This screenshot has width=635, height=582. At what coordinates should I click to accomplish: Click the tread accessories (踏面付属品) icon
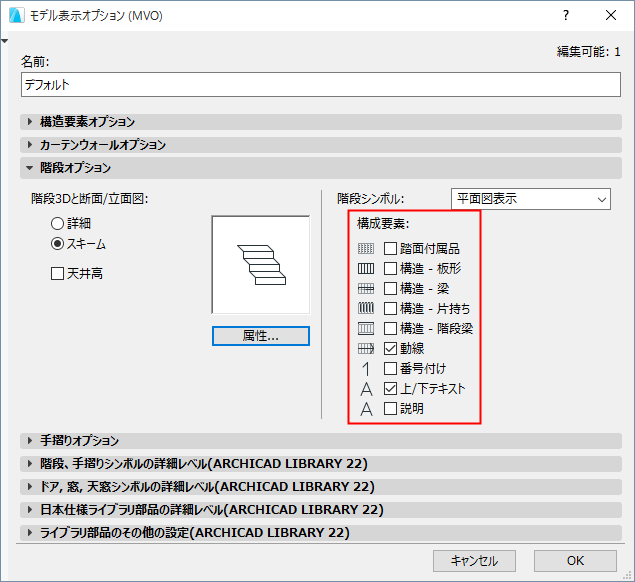coord(366,248)
